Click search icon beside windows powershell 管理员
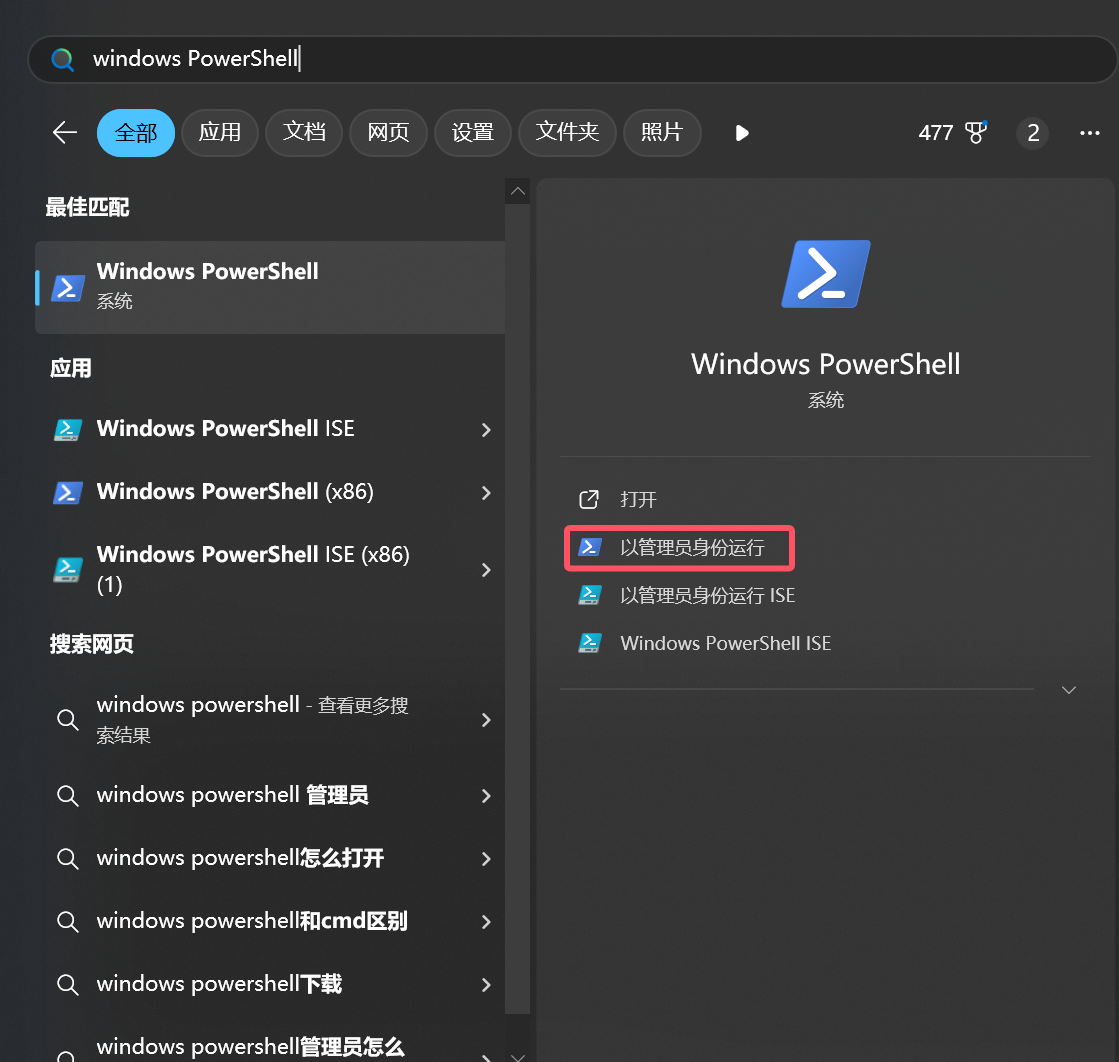The height and width of the screenshot is (1062, 1119). pos(68,795)
